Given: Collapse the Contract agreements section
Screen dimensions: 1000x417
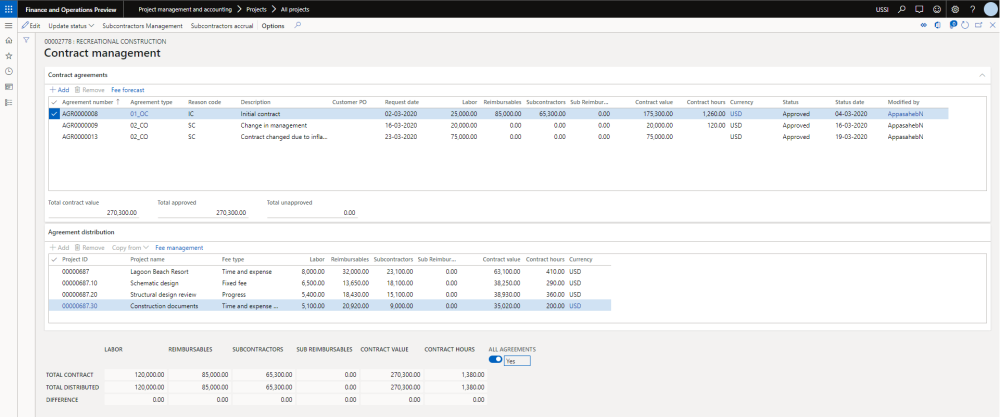Looking at the screenshot, I should point(980,75).
